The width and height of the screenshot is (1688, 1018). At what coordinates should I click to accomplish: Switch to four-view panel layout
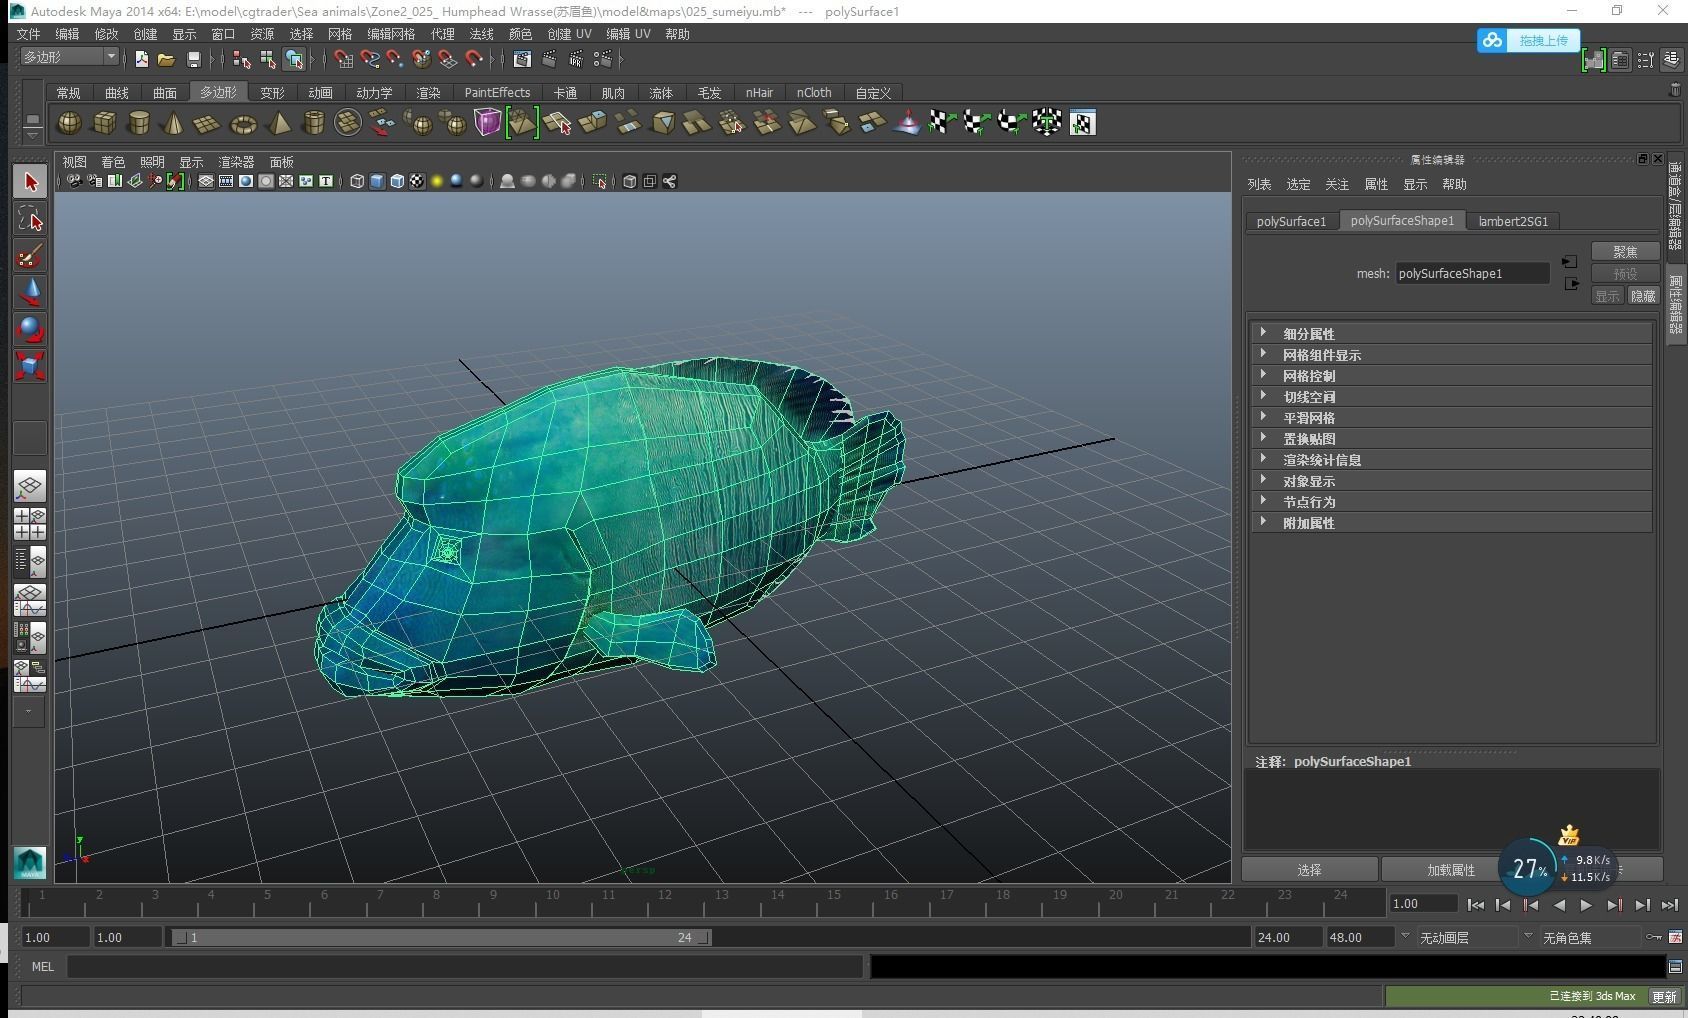pyautogui.click(x=30, y=524)
